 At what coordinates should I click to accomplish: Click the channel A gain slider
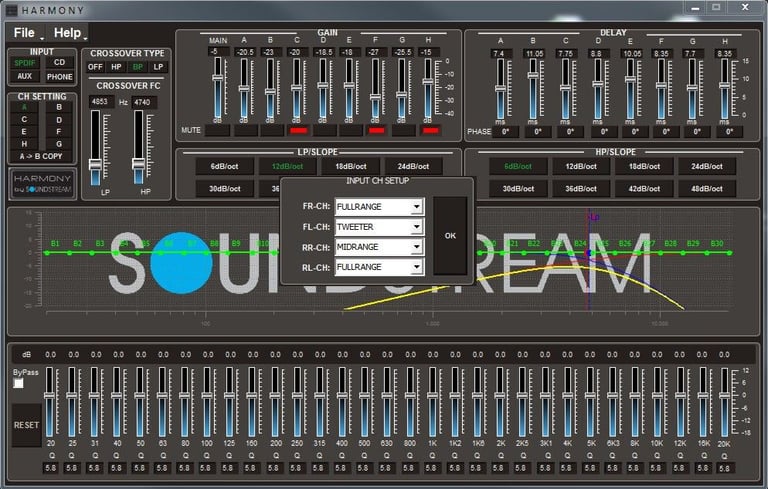[243, 88]
